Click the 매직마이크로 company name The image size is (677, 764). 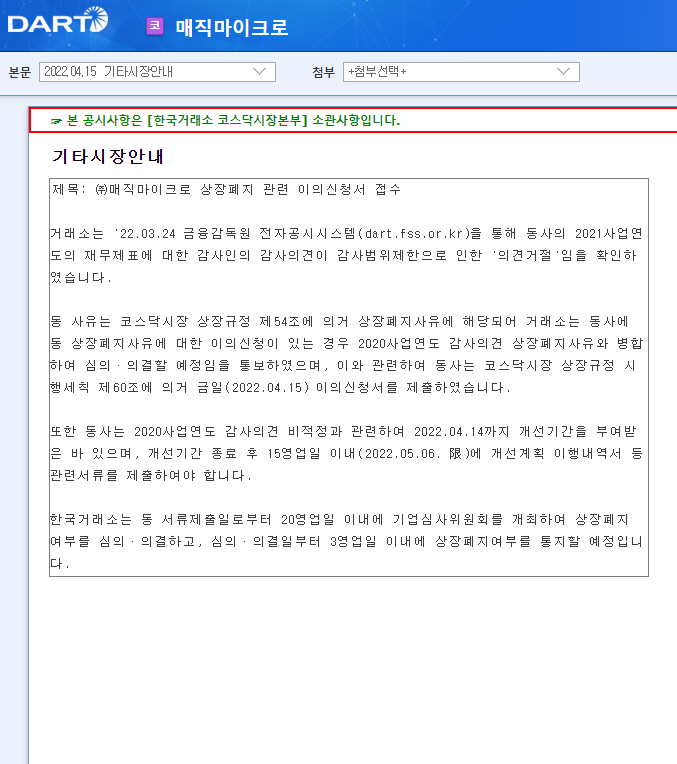click(232, 27)
